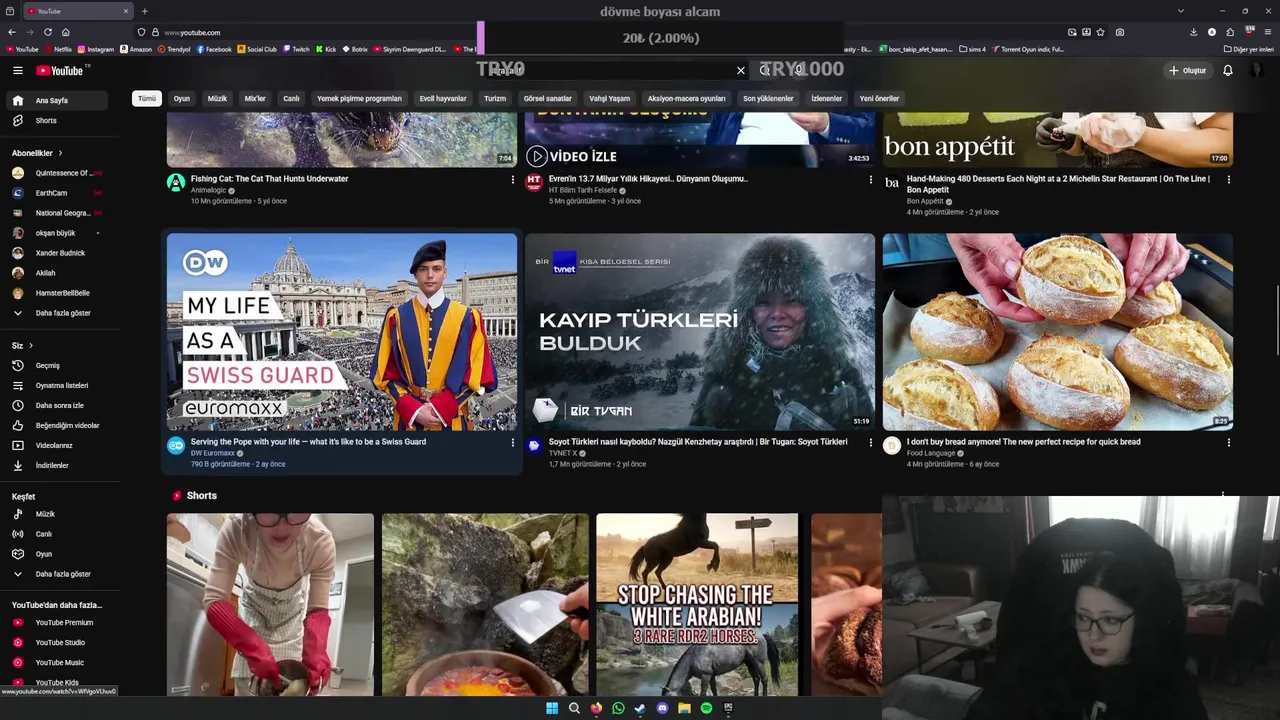The height and width of the screenshot is (720, 1280).
Task: Open more options for Swiss Guard video
Action: tap(513, 443)
